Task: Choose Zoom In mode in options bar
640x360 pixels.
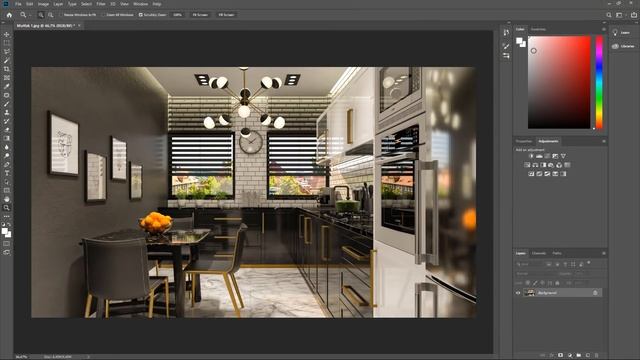Action: pos(41,15)
